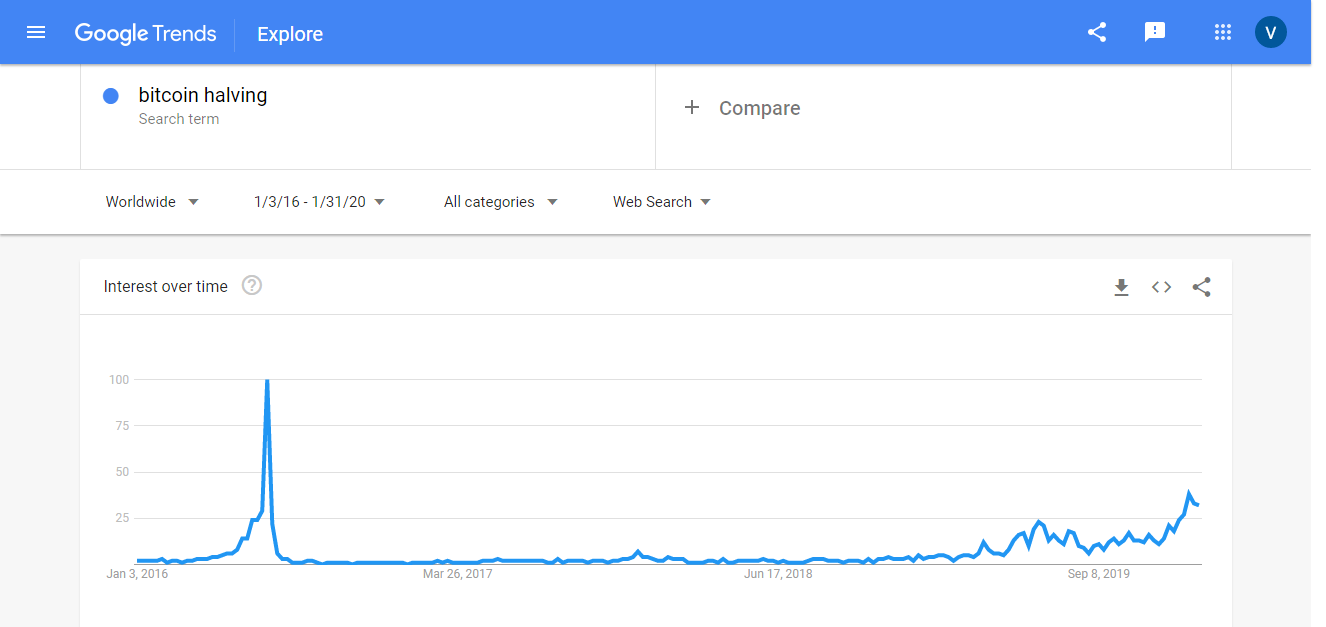Go to the Google Trends home logo

point(145,33)
